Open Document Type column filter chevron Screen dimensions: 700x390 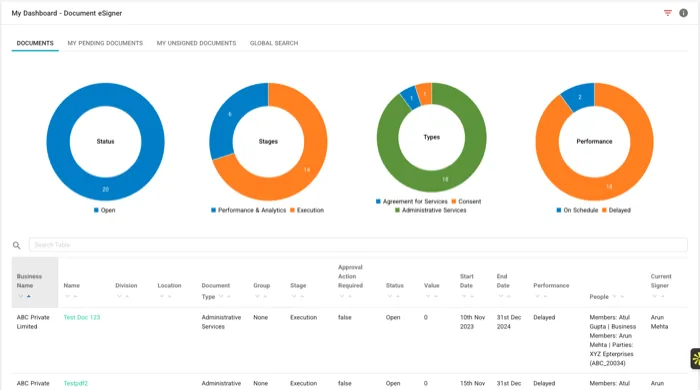point(221,296)
